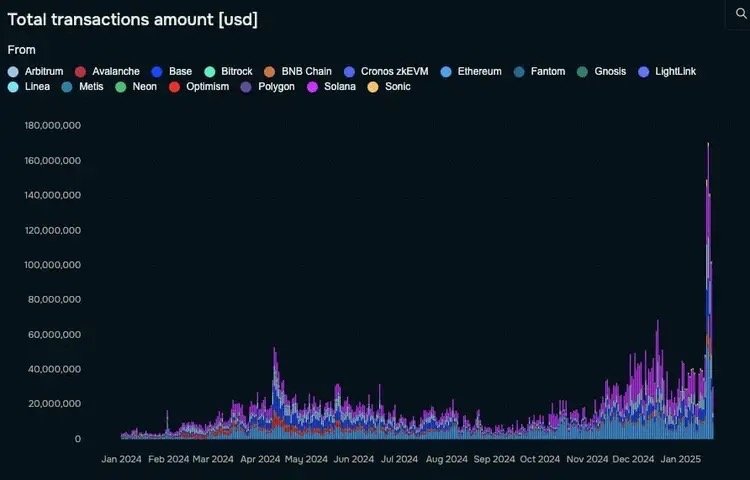Click the search magnifier icon
750x480 pixels.
pos(741,14)
